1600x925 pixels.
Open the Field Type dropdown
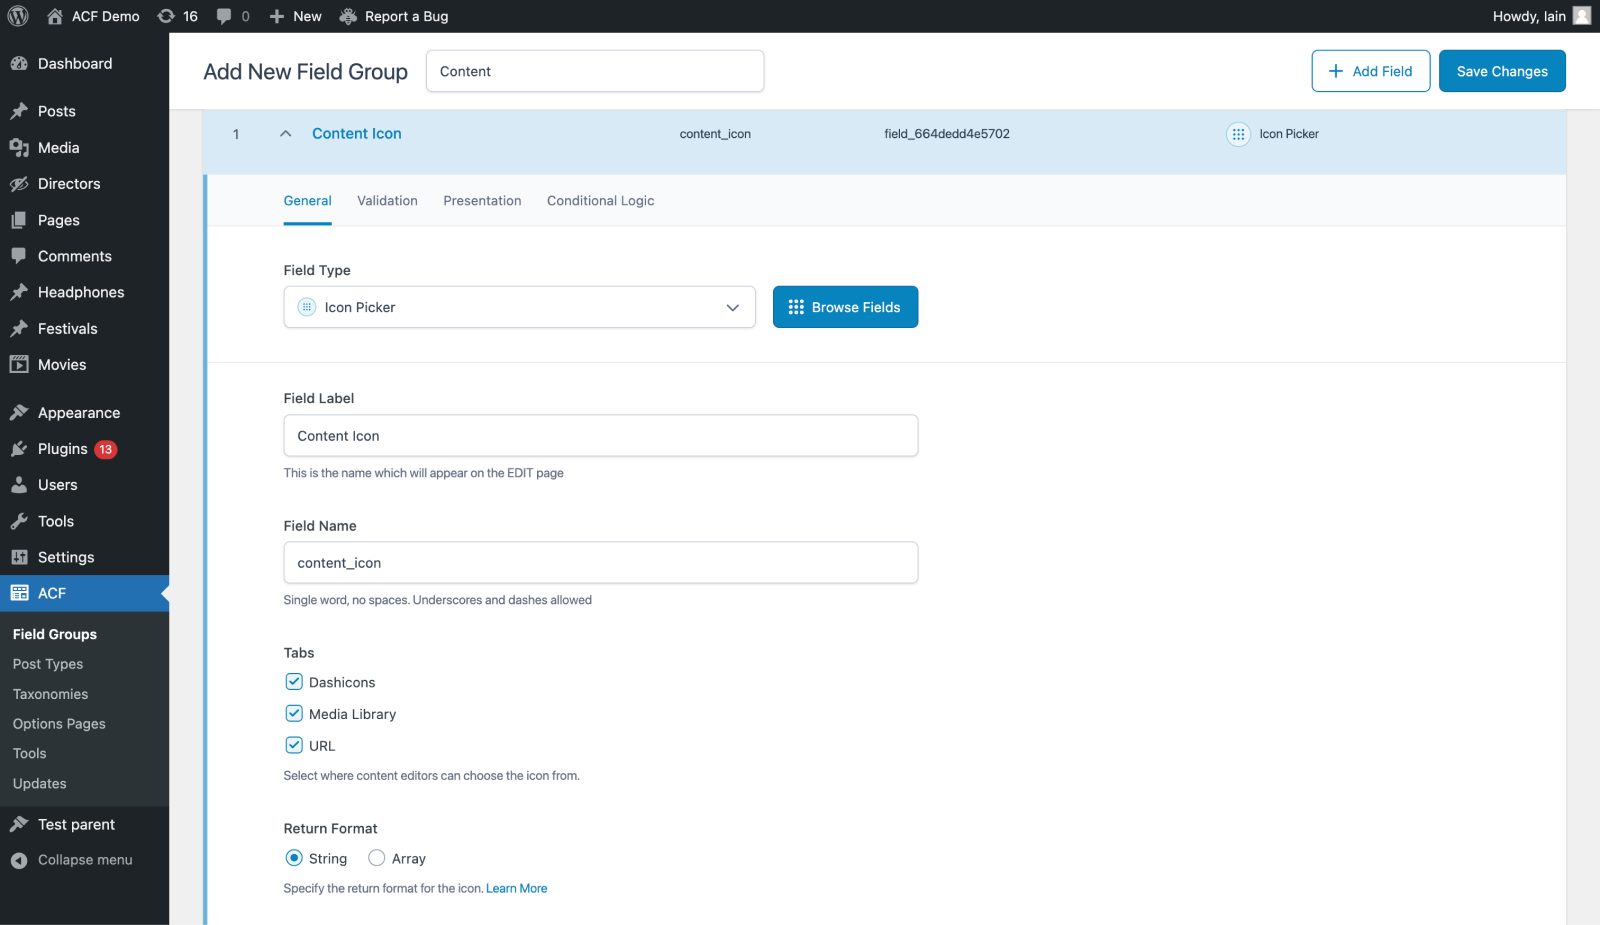pyautogui.click(x=519, y=307)
